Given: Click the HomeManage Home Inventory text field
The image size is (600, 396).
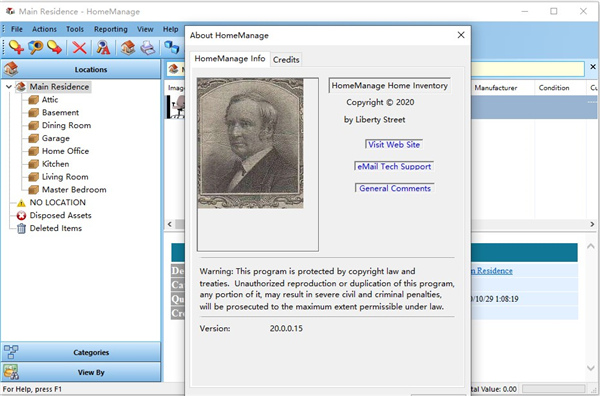Looking at the screenshot, I should pyautogui.click(x=390, y=86).
